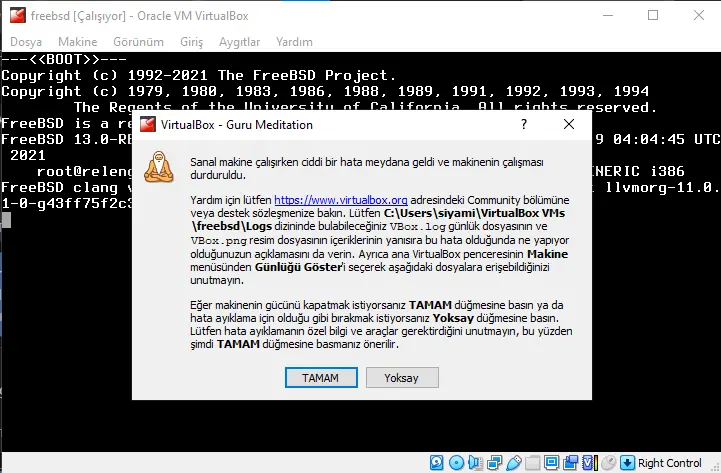Viewport: 721px width, 473px height.
Task: Click the Right Control host key label
Action: click(x=670, y=463)
